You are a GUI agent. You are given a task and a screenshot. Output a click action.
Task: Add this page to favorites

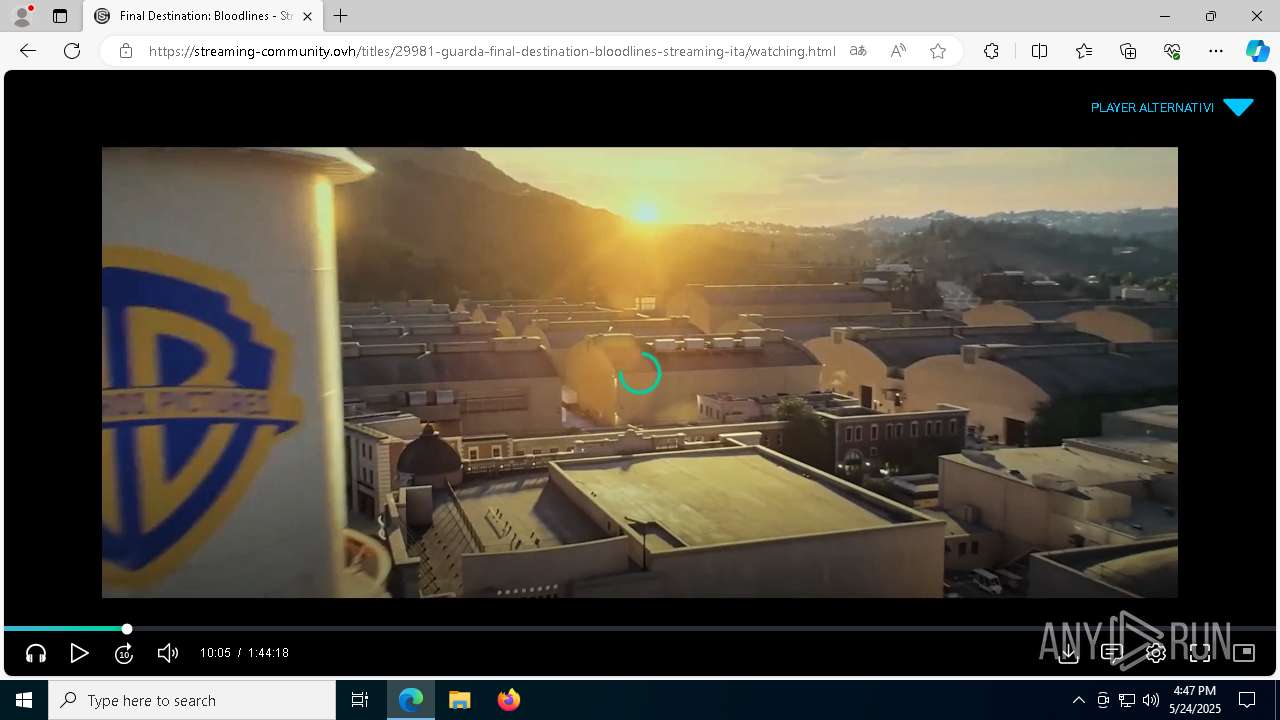click(938, 51)
